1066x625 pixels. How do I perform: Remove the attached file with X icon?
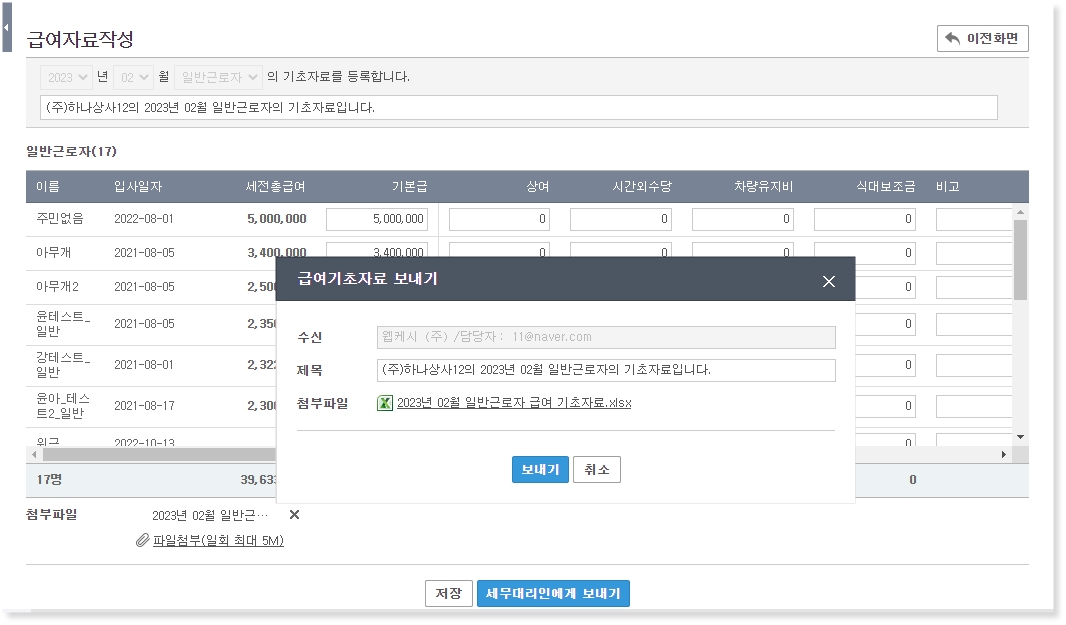click(x=294, y=515)
